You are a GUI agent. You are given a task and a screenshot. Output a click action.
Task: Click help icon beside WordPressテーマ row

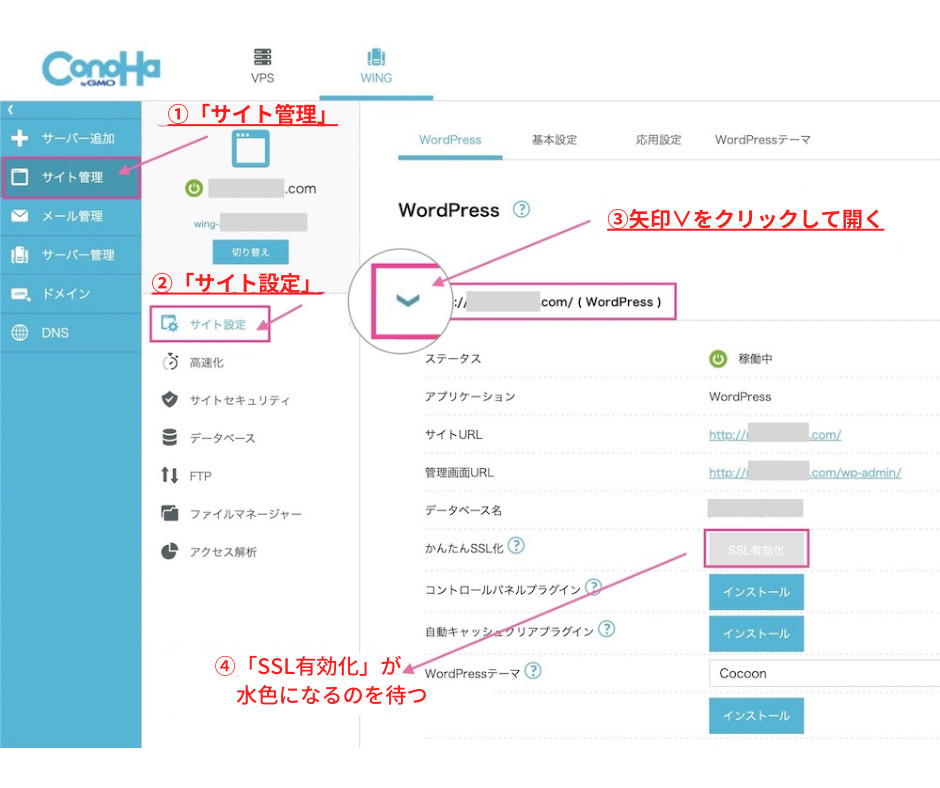coord(533,670)
